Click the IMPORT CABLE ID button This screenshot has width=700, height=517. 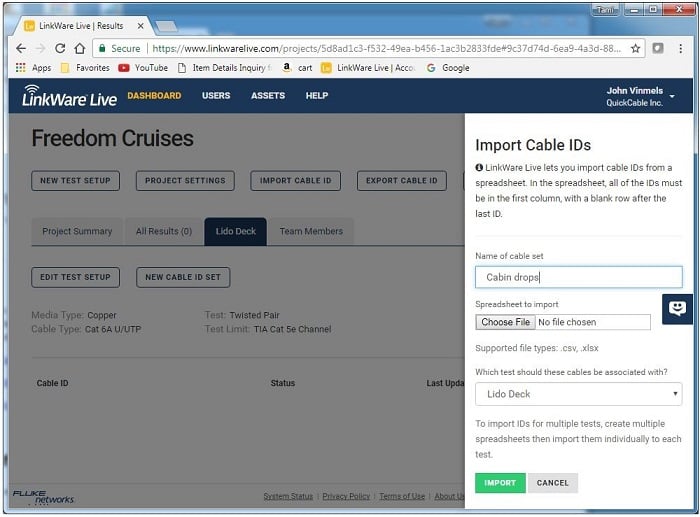coord(296,180)
